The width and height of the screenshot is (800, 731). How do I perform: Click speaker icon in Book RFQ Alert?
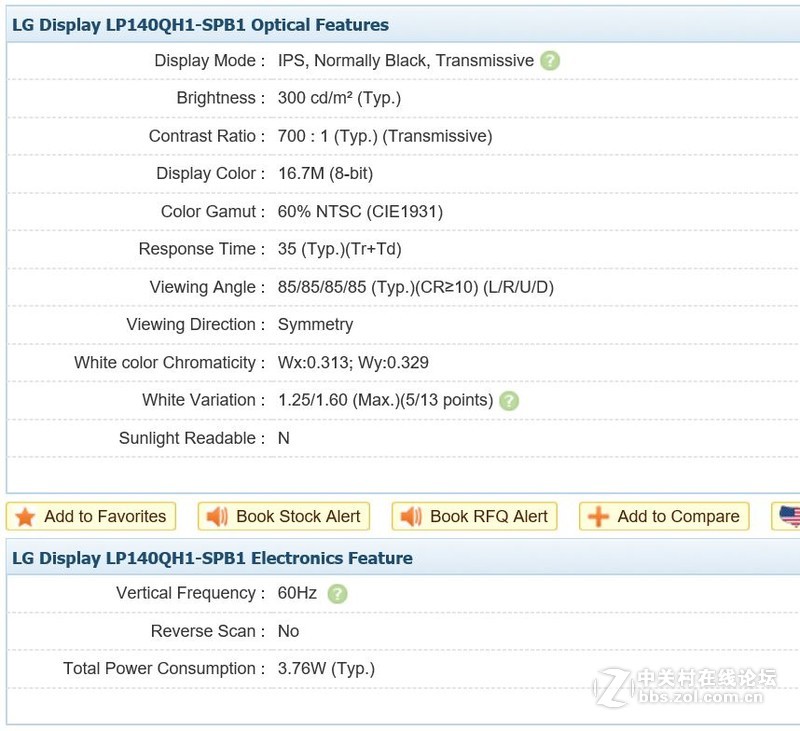pyautogui.click(x=411, y=517)
